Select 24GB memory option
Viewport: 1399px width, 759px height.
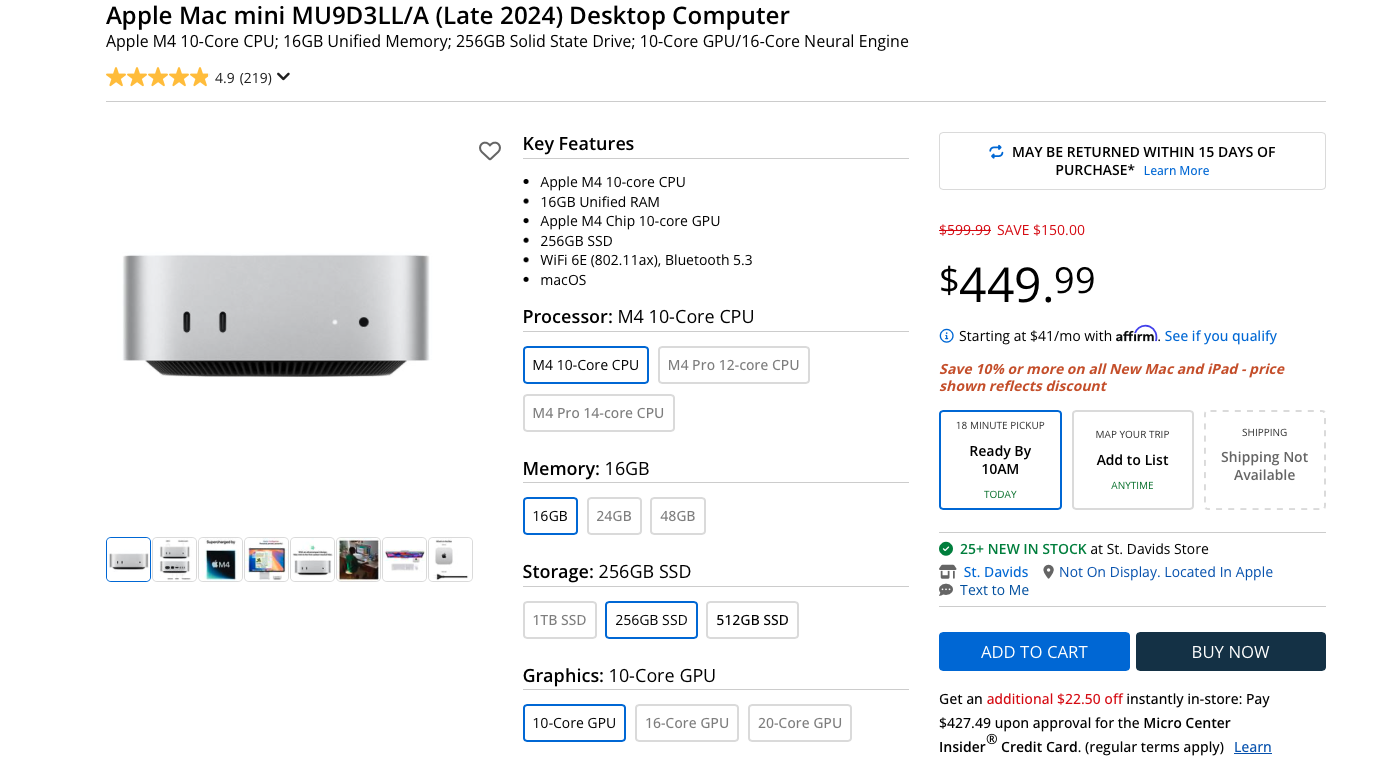[614, 516]
